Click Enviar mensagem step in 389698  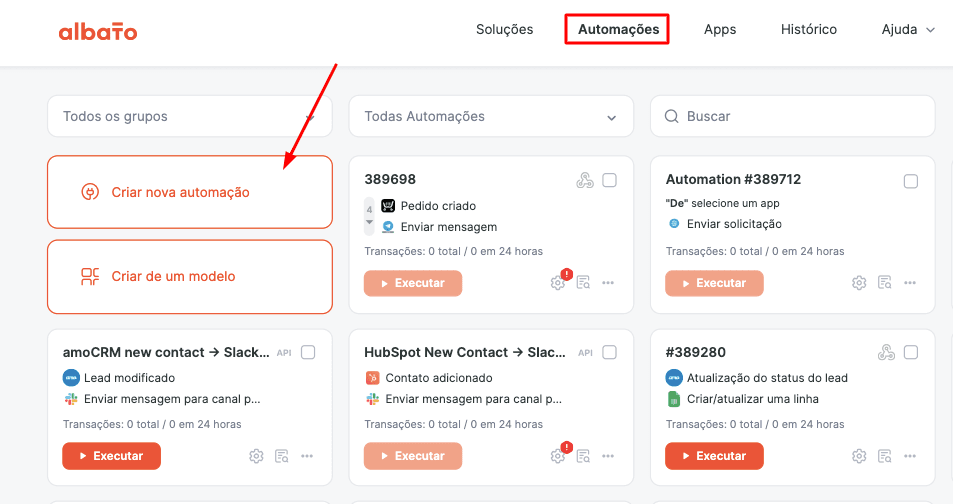(x=449, y=227)
